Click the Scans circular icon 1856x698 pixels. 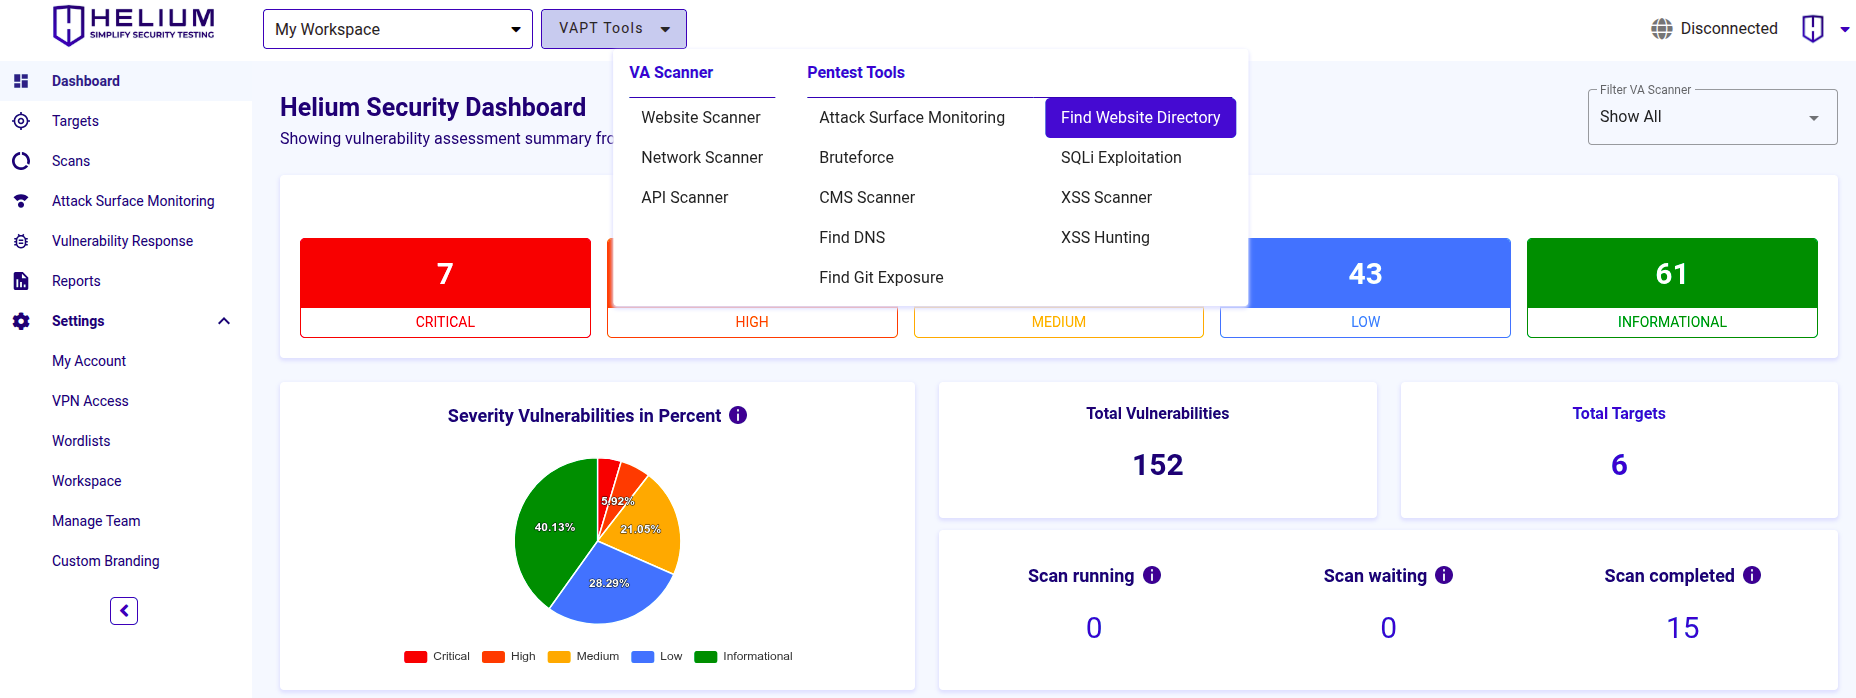point(21,161)
